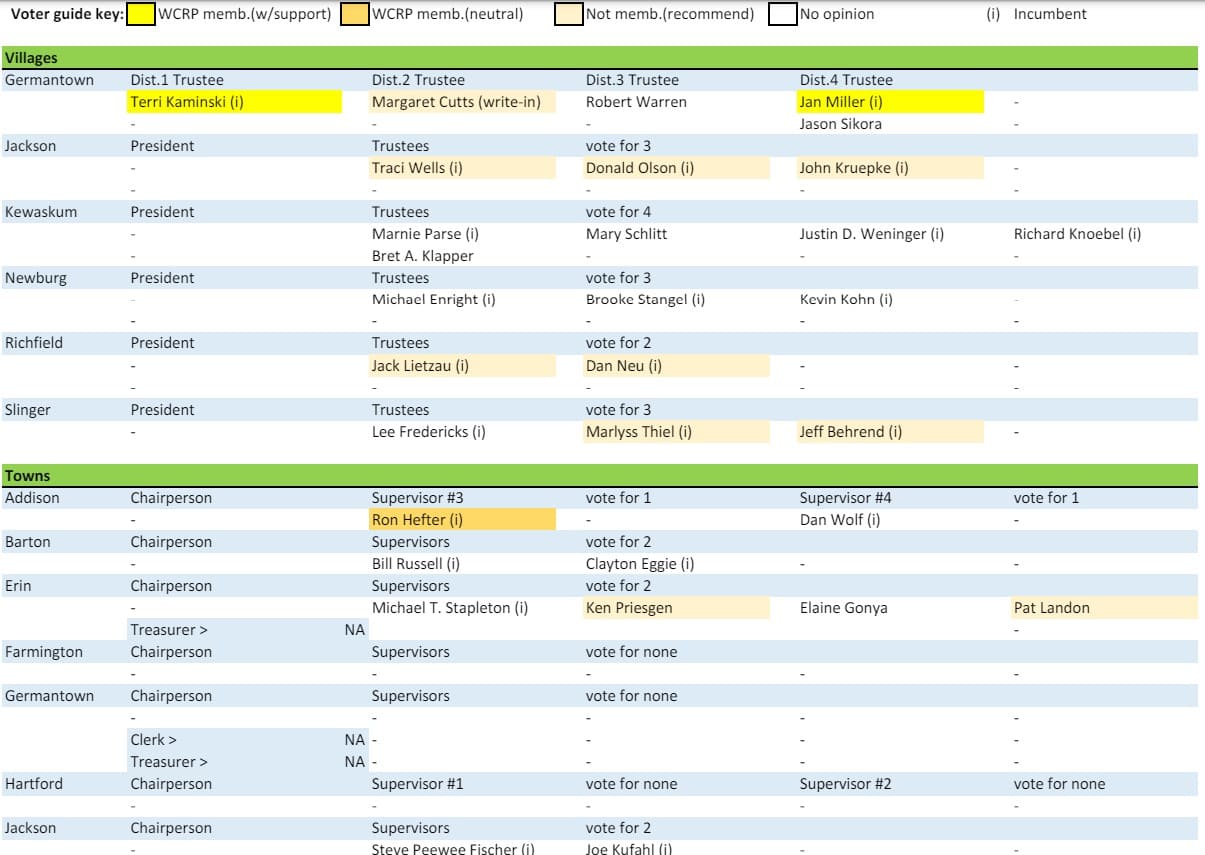Image resolution: width=1205 pixels, height=855 pixels.
Task: Click the Erin 'Treasurer >' cell
Action: [x=169, y=630]
